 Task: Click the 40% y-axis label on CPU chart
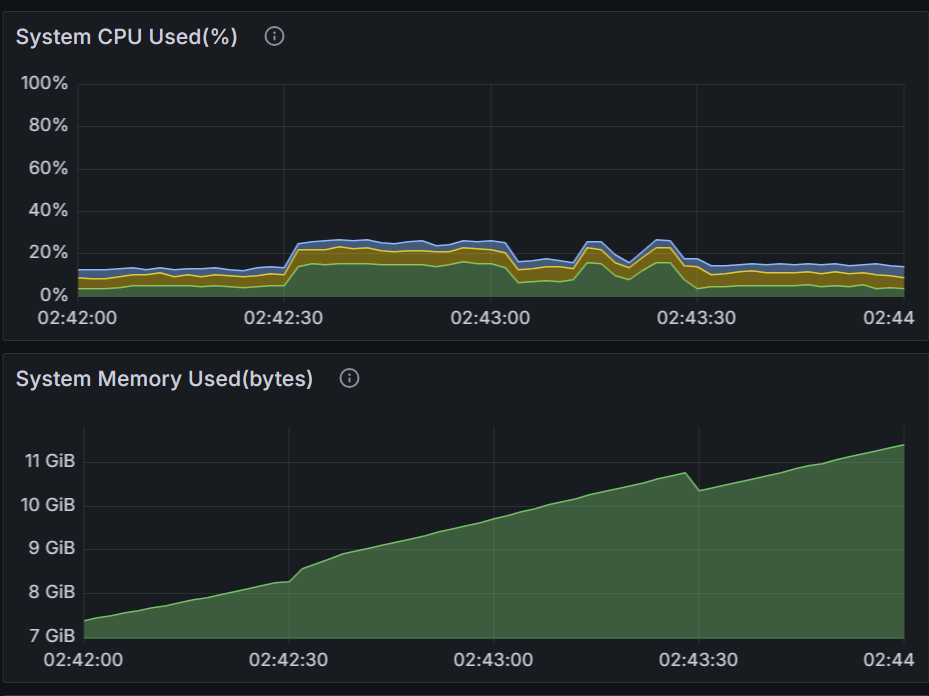tap(46, 211)
